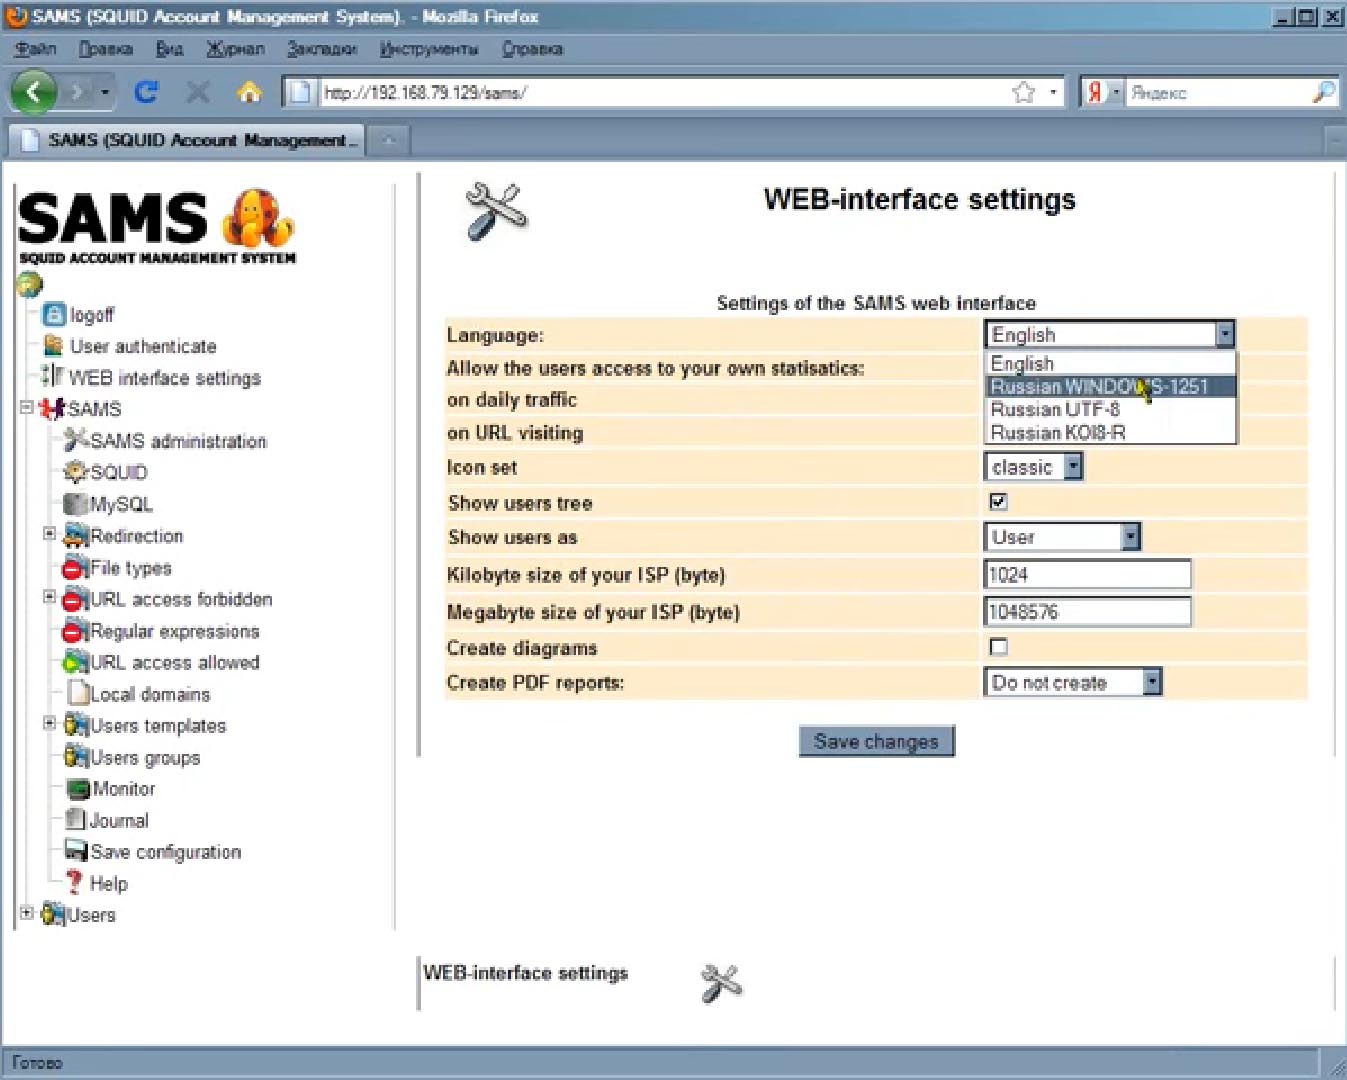Click the MySQL database icon
The height and width of the screenshot is (1080, 1347).
click(76, 504)
